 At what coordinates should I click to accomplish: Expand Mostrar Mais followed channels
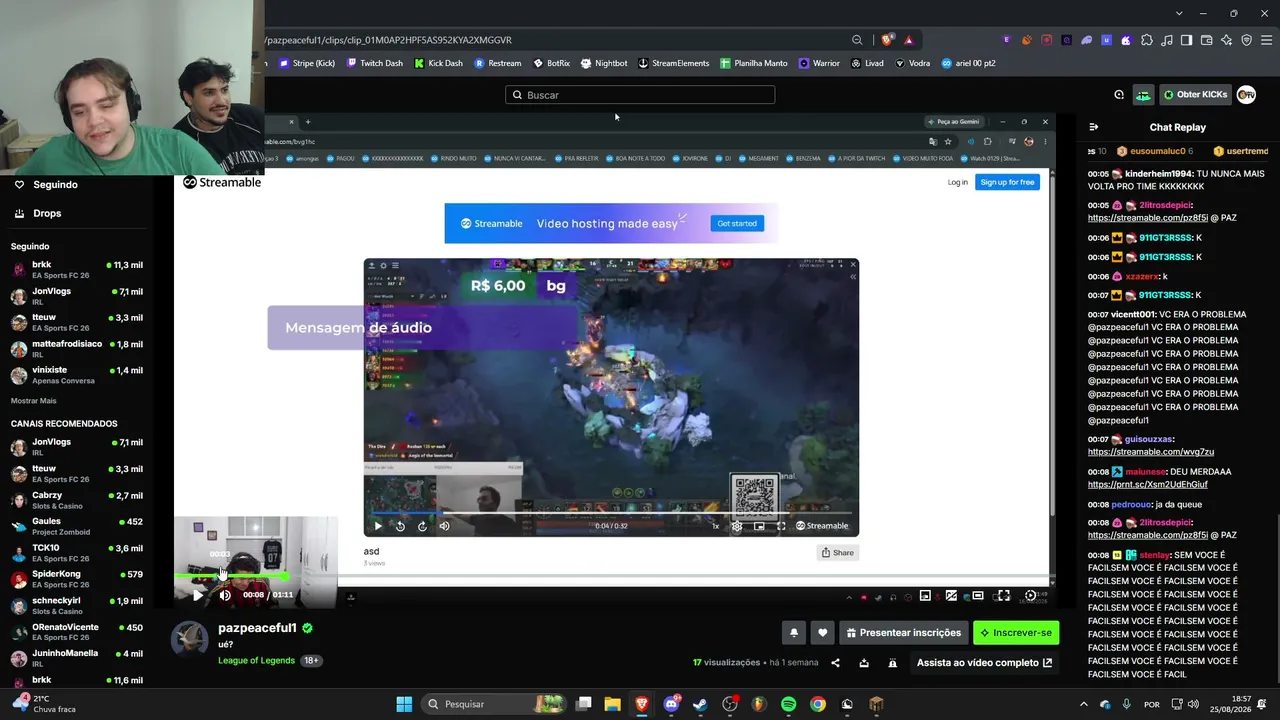[34, 401]
